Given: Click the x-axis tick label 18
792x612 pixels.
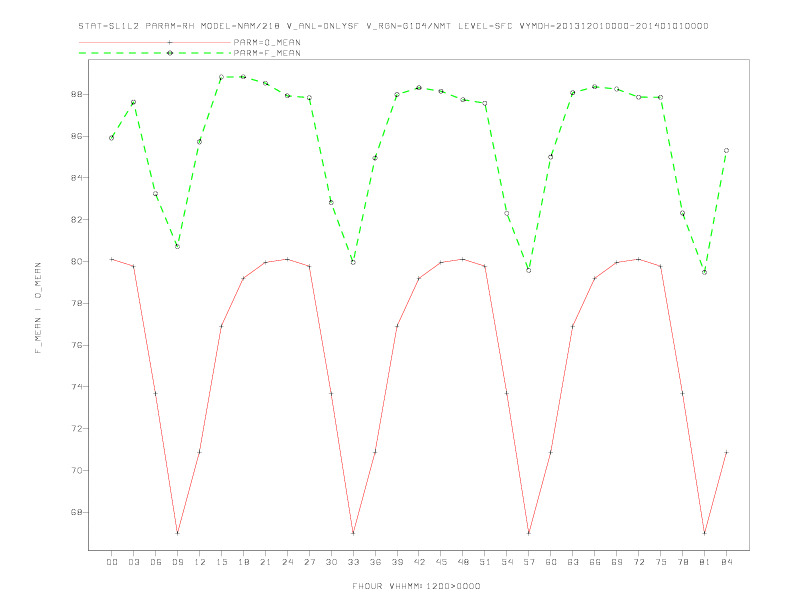Looking at the screenshot, I should coord(243,562).
